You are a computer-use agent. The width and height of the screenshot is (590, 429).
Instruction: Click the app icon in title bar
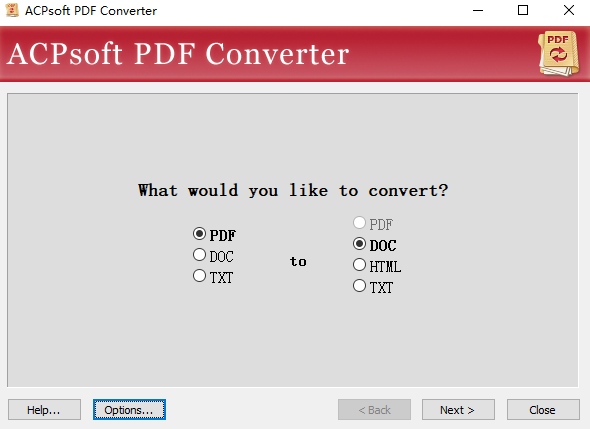tap(12, 10)
